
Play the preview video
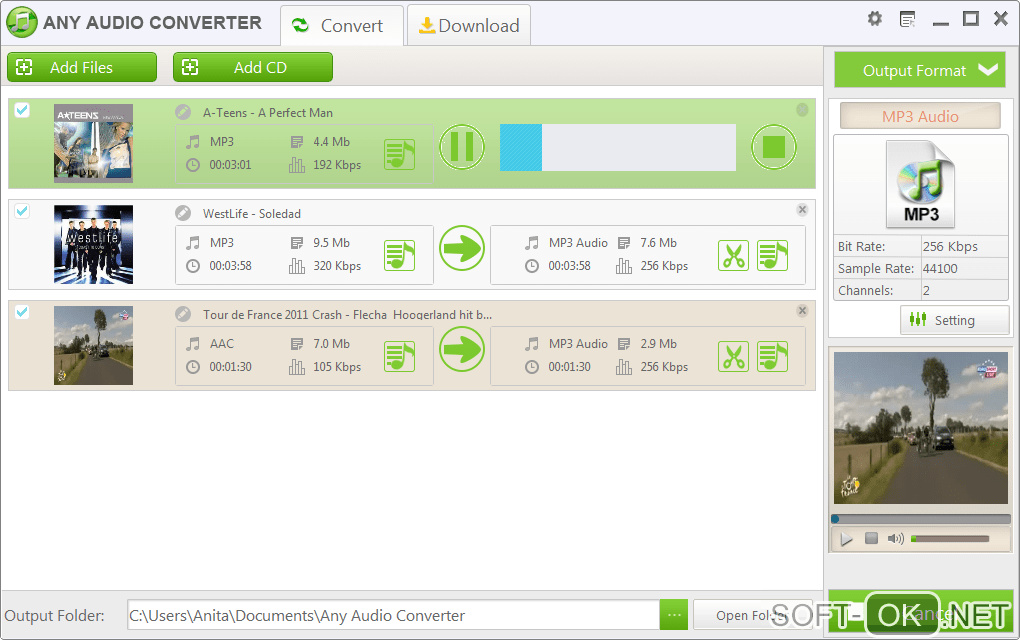click(846, 539)
